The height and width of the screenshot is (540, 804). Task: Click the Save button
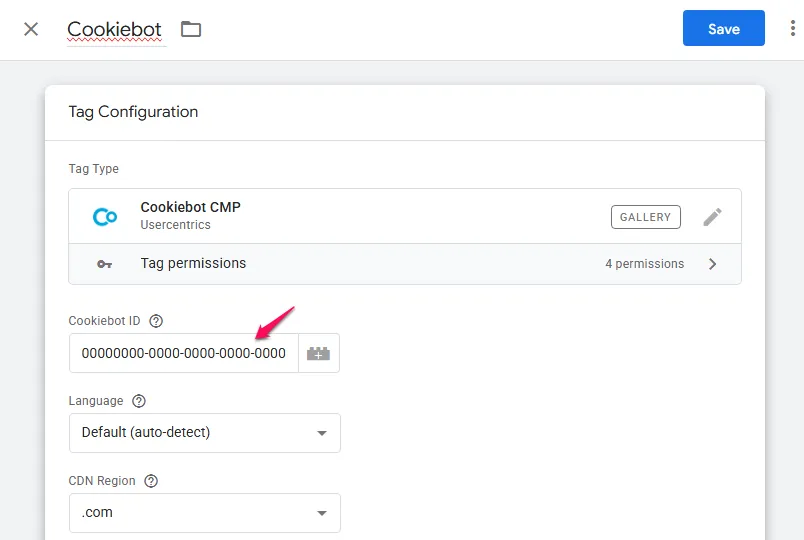(723, 29)
